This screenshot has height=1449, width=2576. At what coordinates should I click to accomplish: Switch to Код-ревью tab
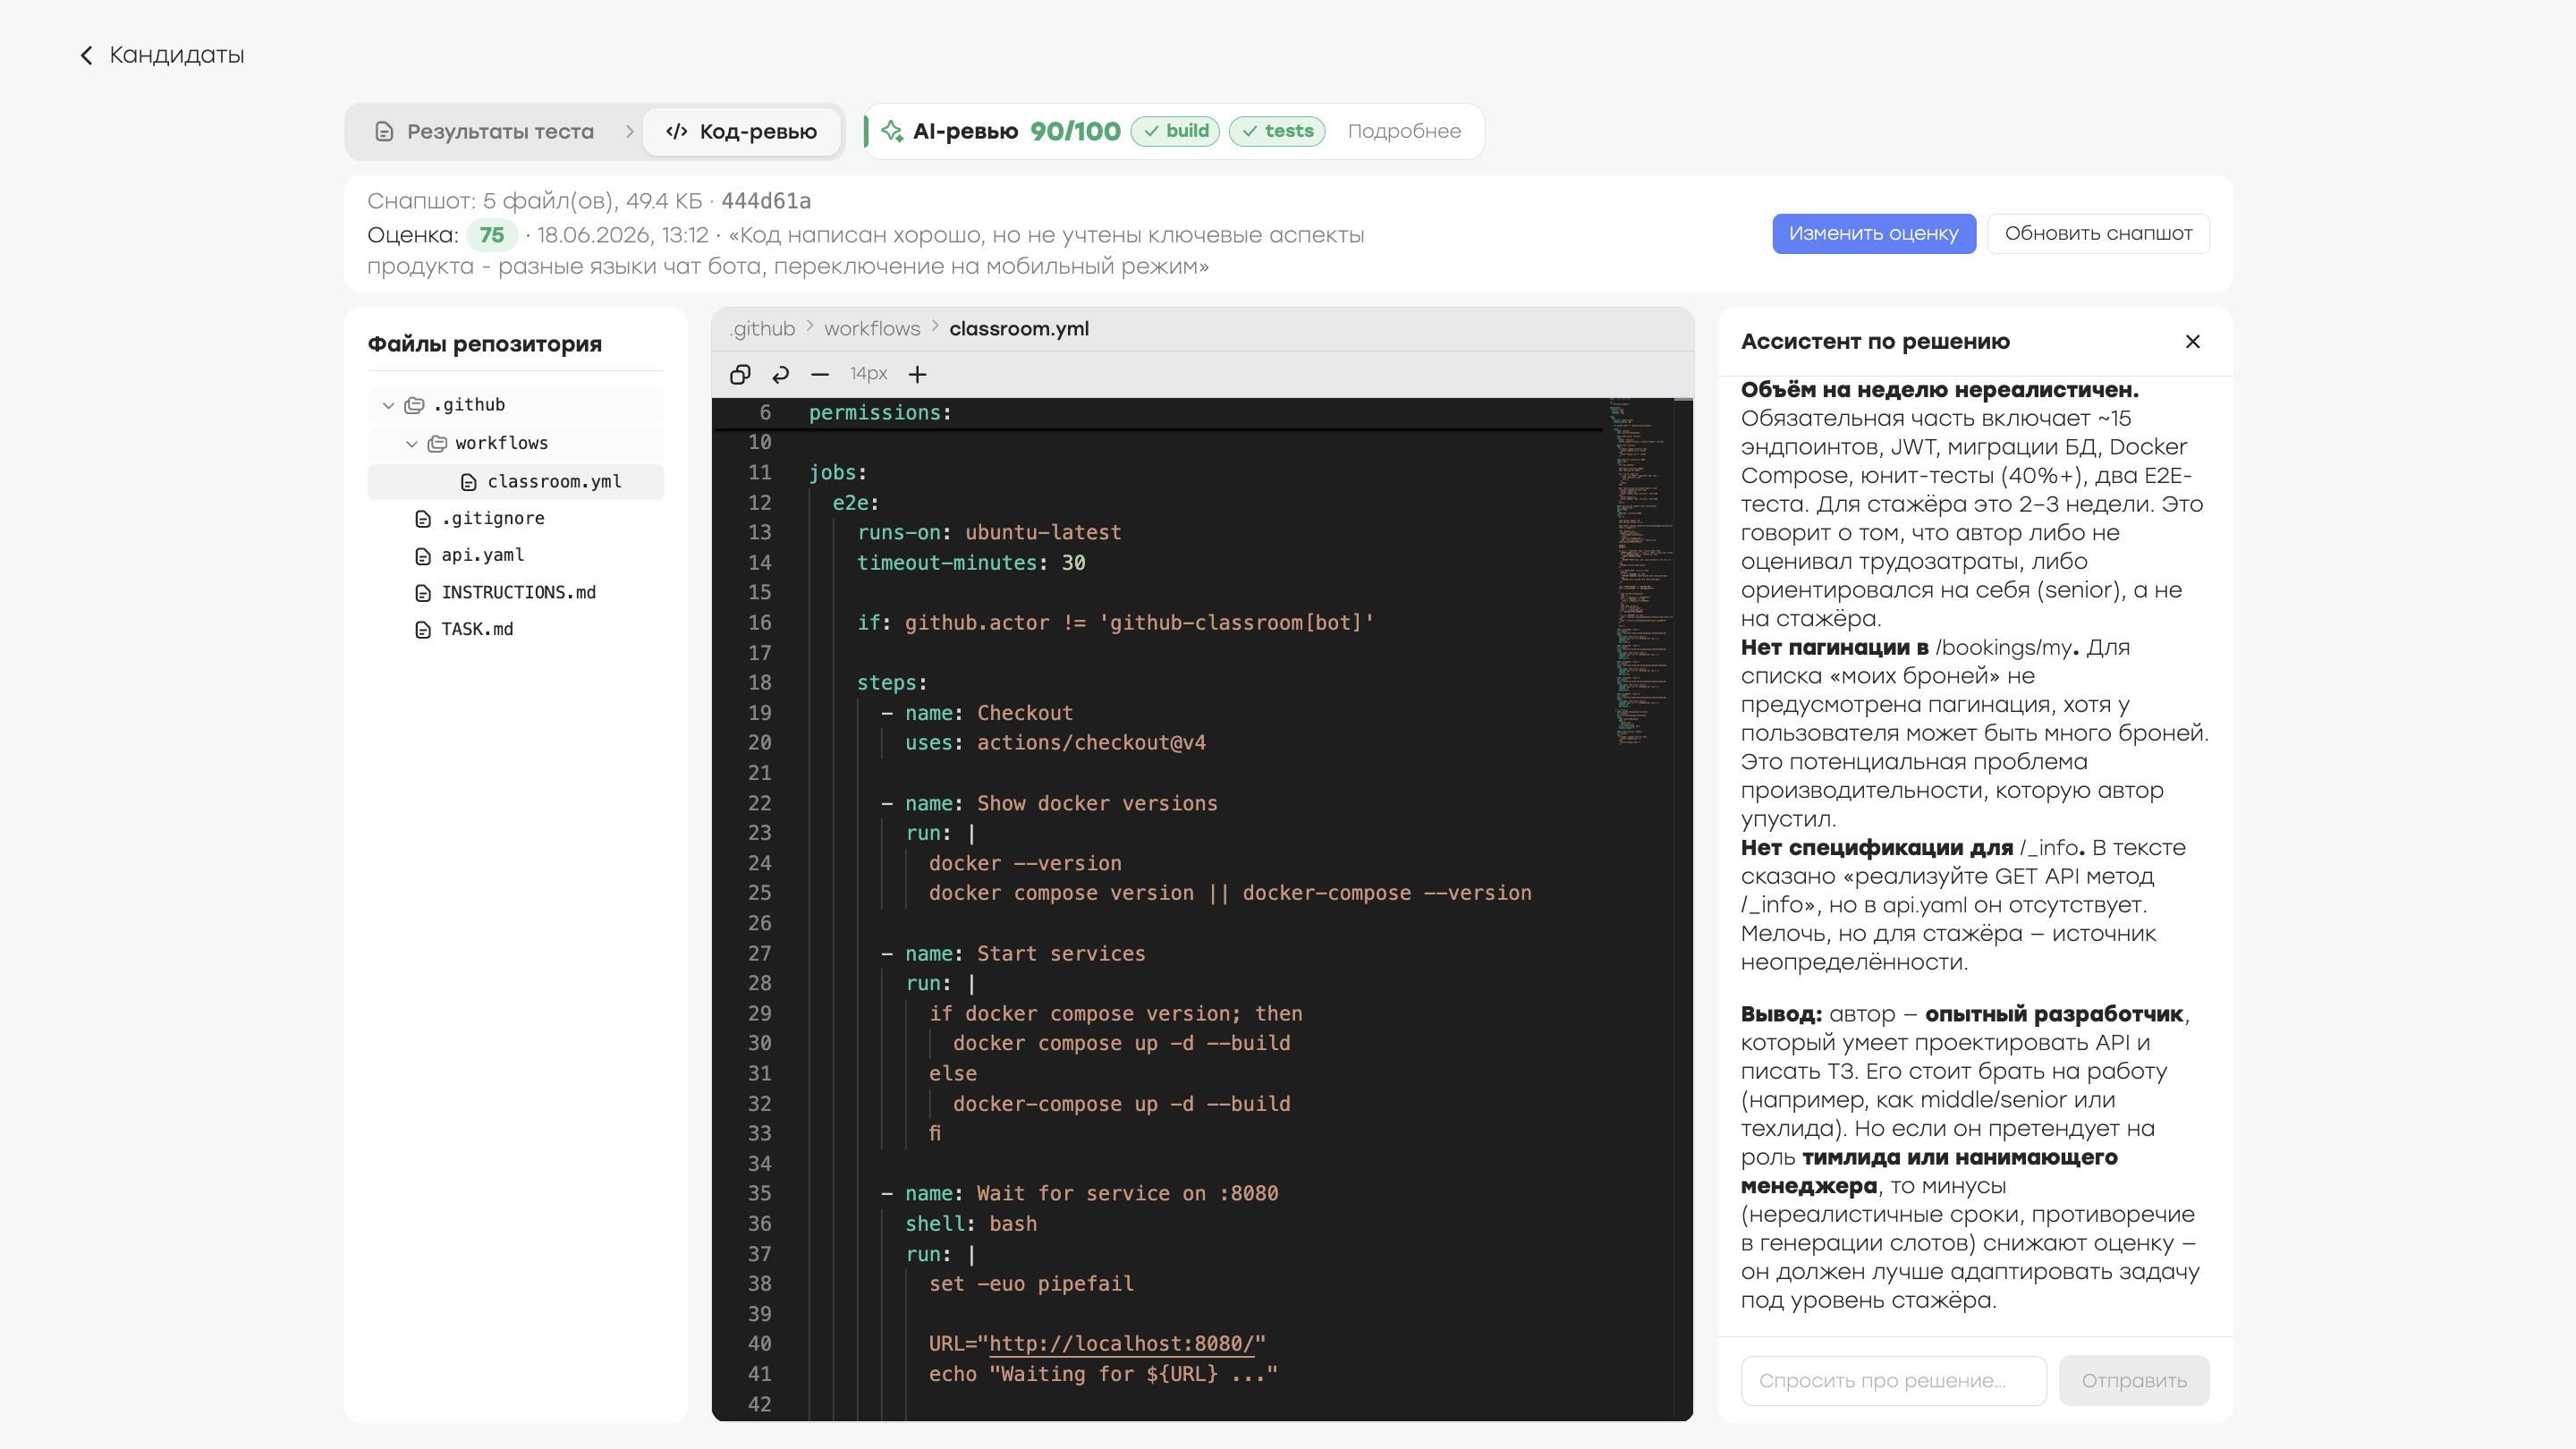coord(741,131)
